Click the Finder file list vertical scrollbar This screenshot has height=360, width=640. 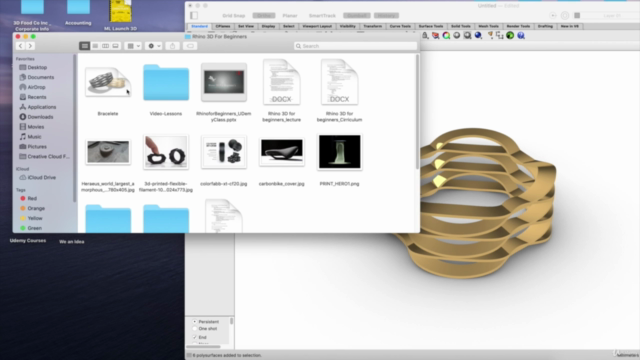(417, 111)
